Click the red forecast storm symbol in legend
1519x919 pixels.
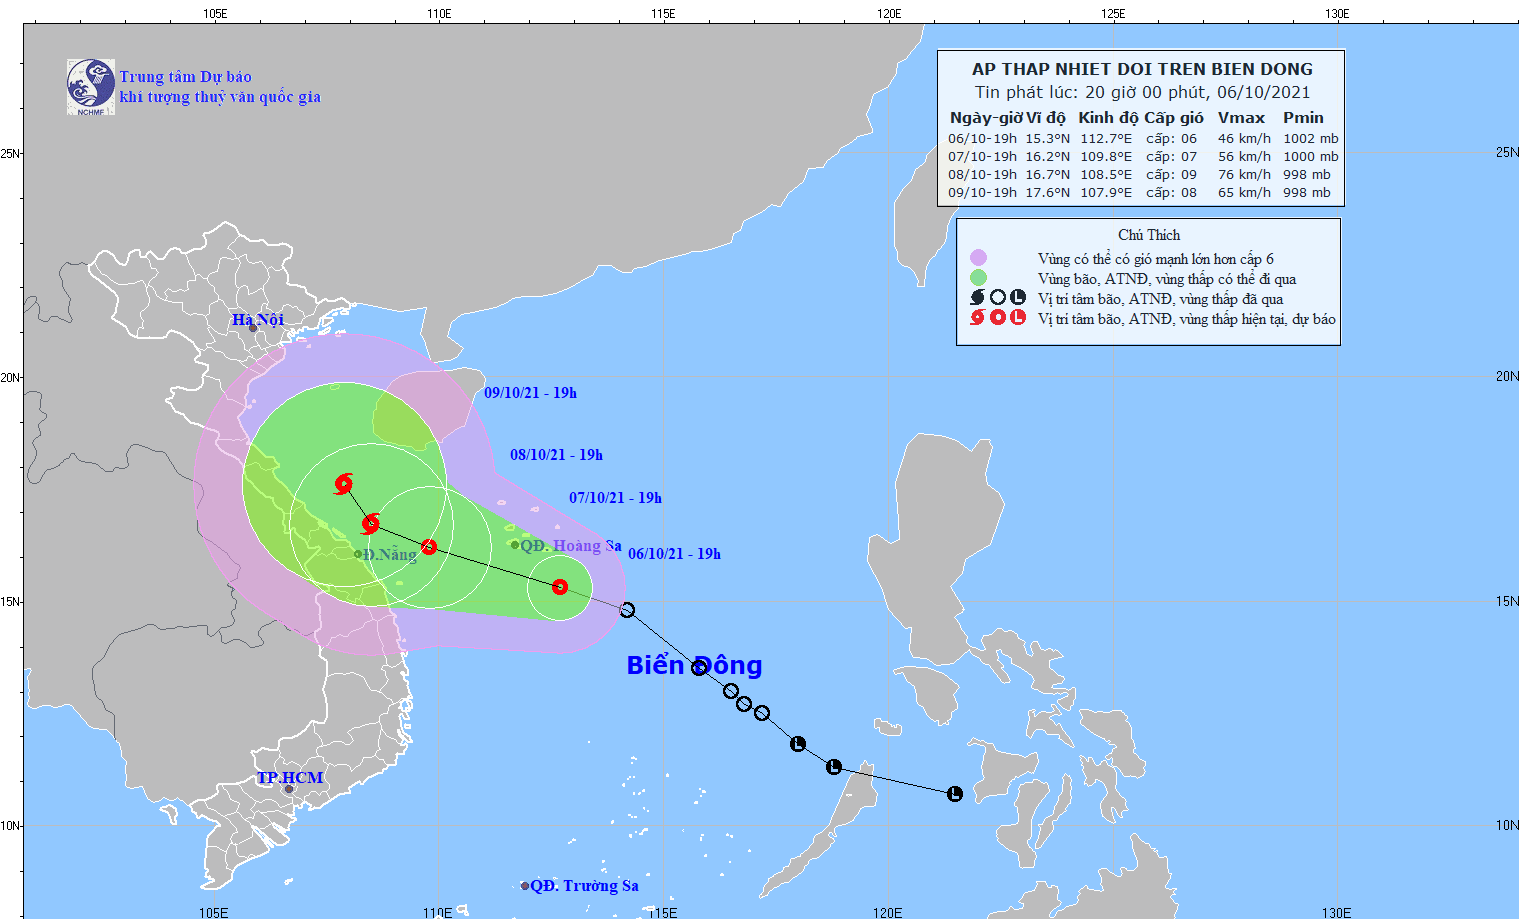coord(978,317)
